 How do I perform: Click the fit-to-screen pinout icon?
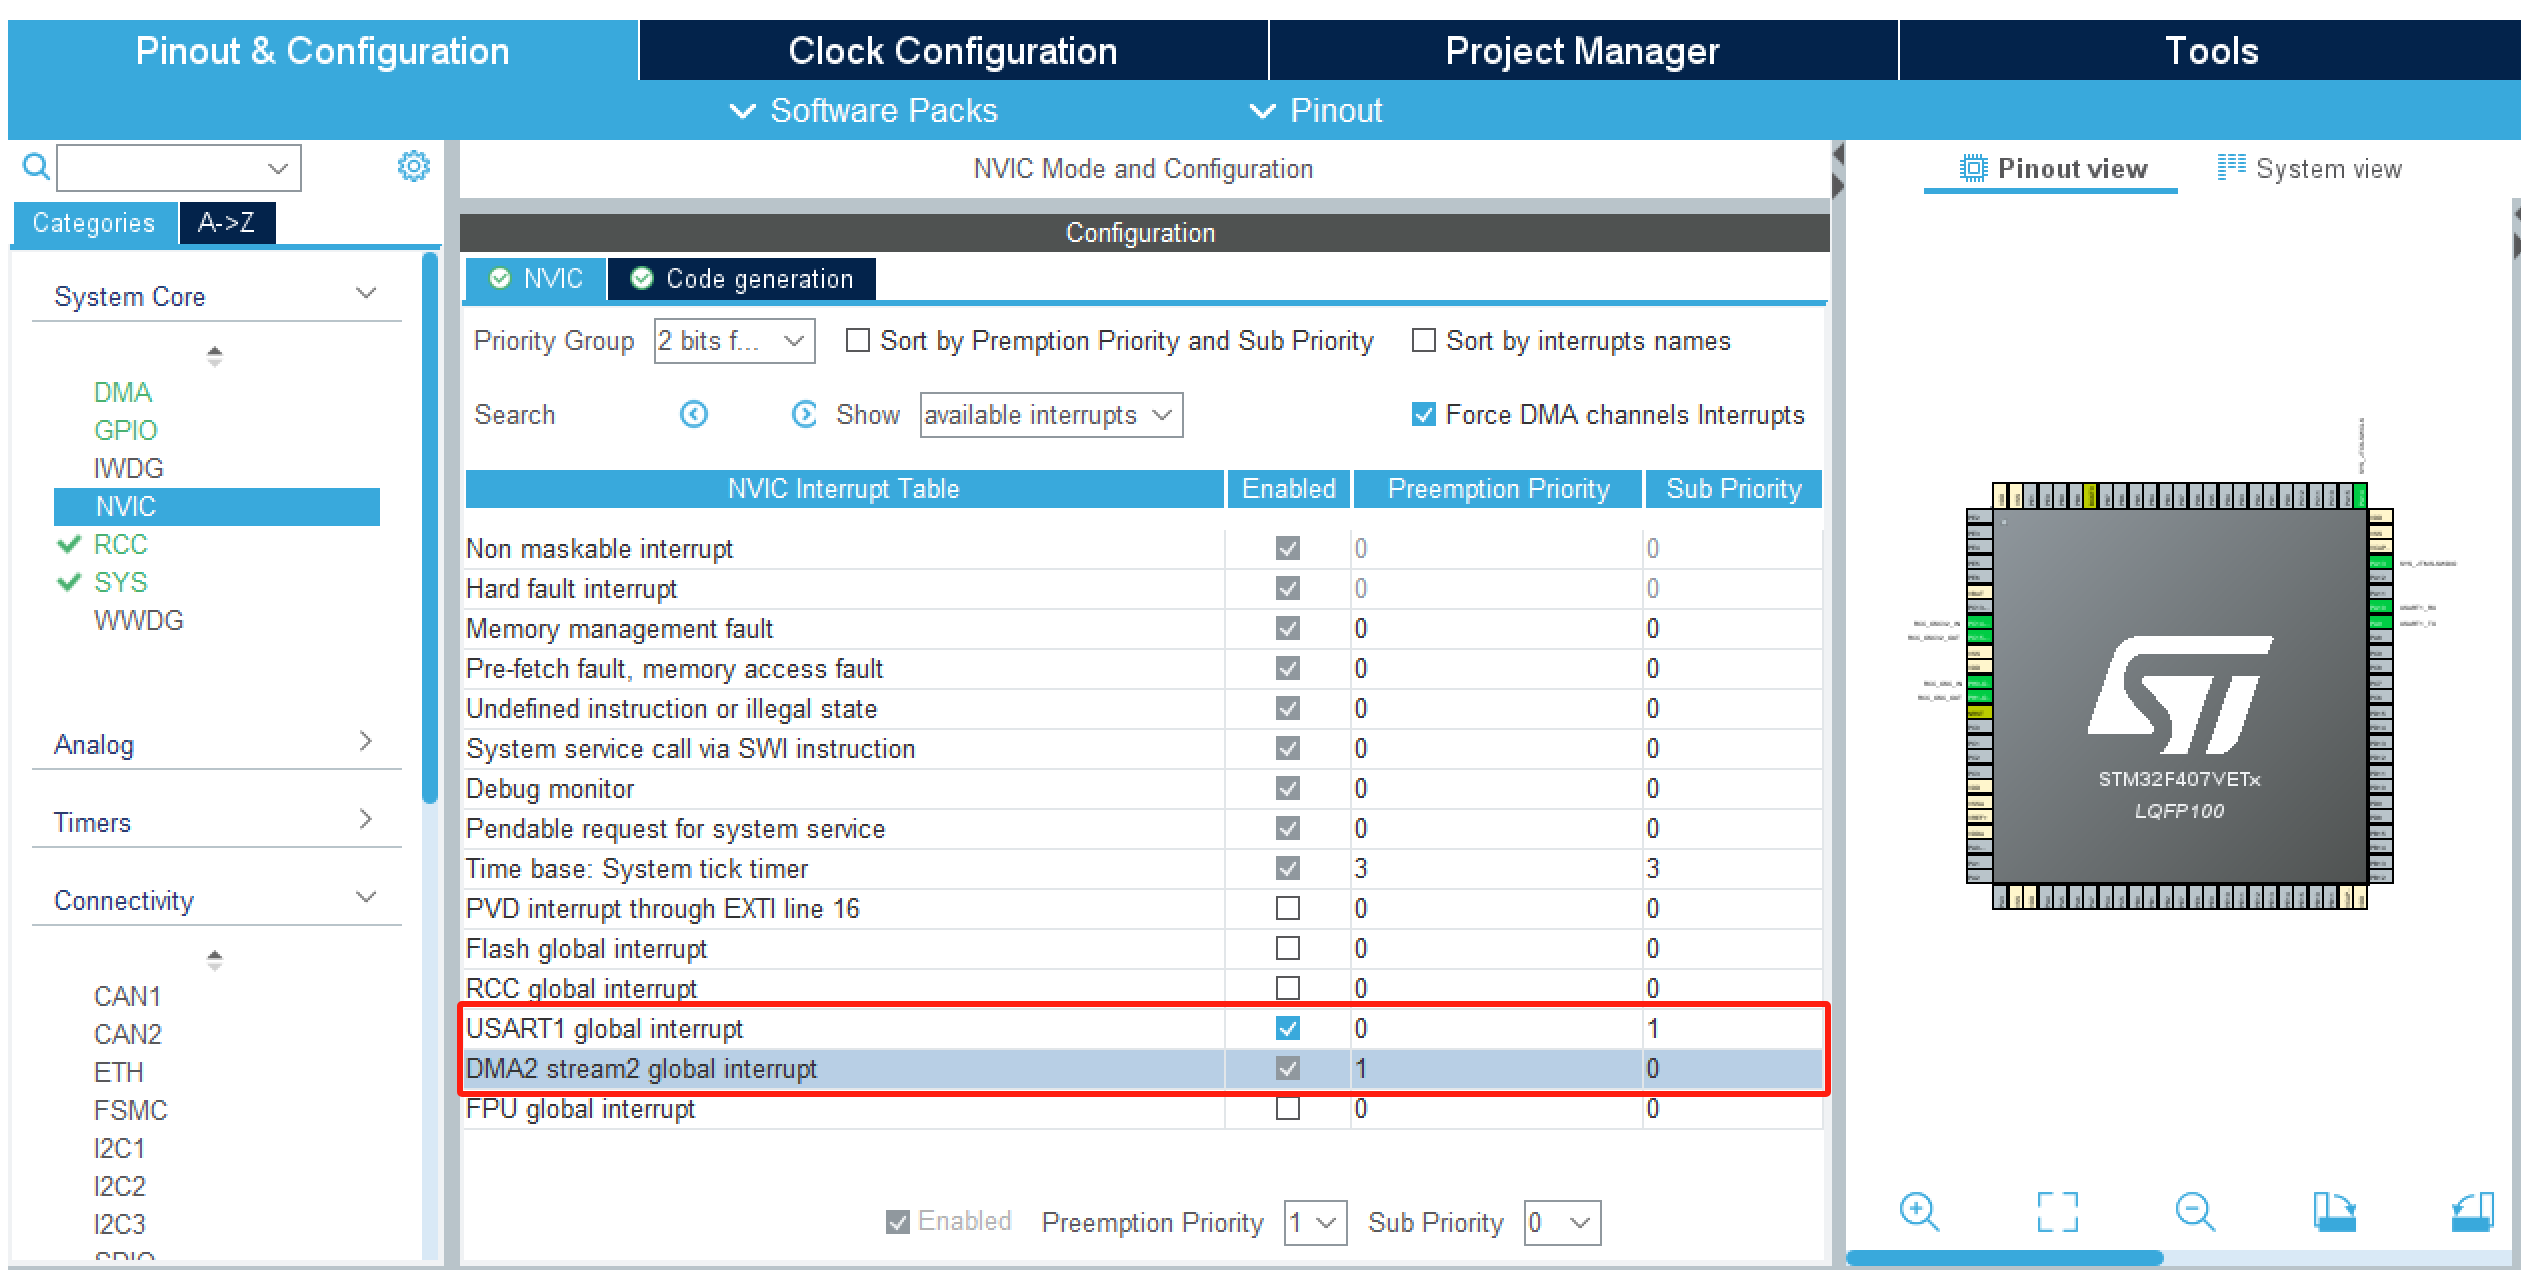click(x=2057, y=1212)
